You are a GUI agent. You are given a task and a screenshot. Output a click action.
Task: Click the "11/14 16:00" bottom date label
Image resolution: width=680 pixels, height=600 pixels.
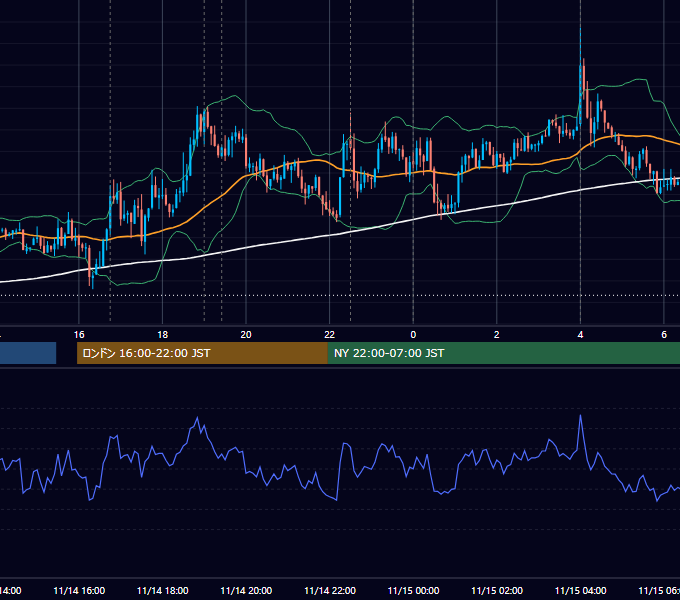79,590
